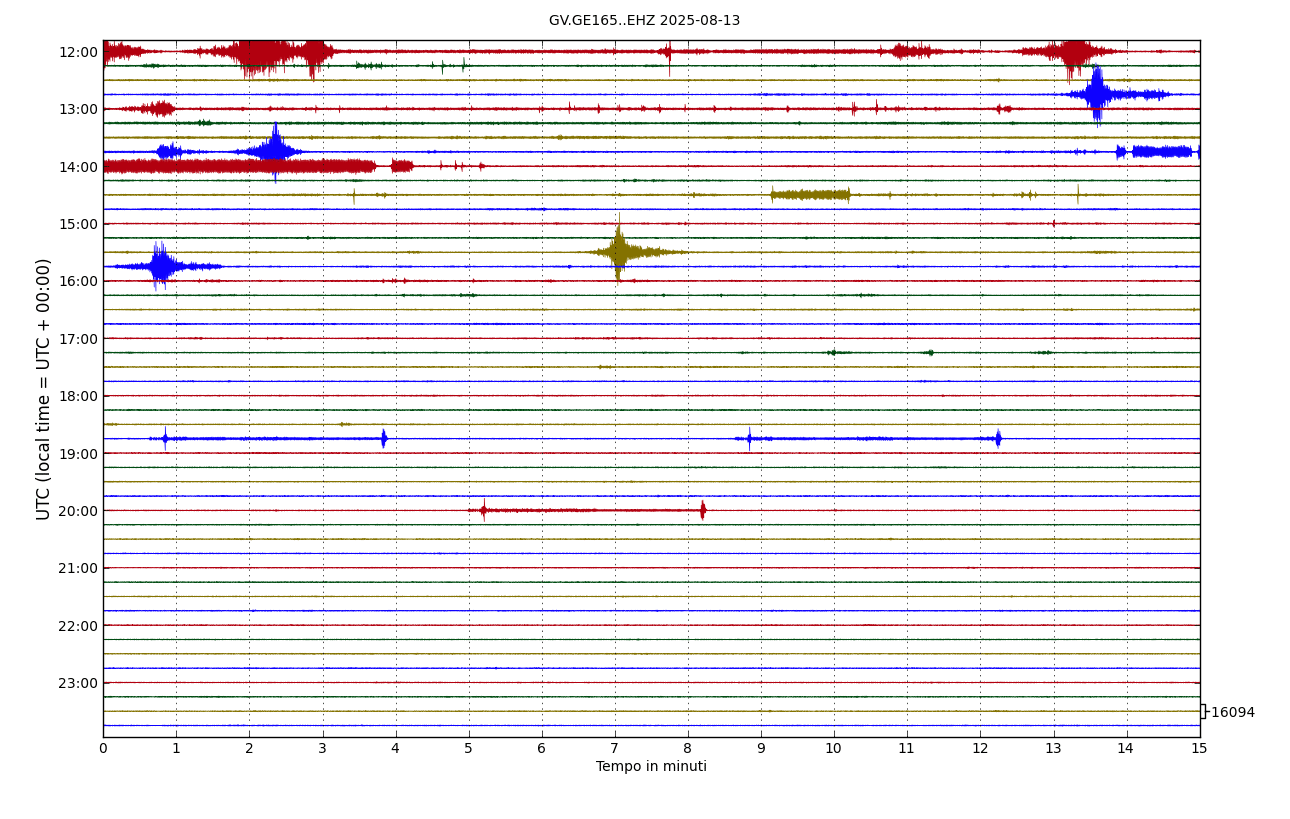The height and width of the screenshot is (819, 1290).
Task: Click the plot title GV.GE165..EHZ 2025-08-13
Action: [644, 21]
